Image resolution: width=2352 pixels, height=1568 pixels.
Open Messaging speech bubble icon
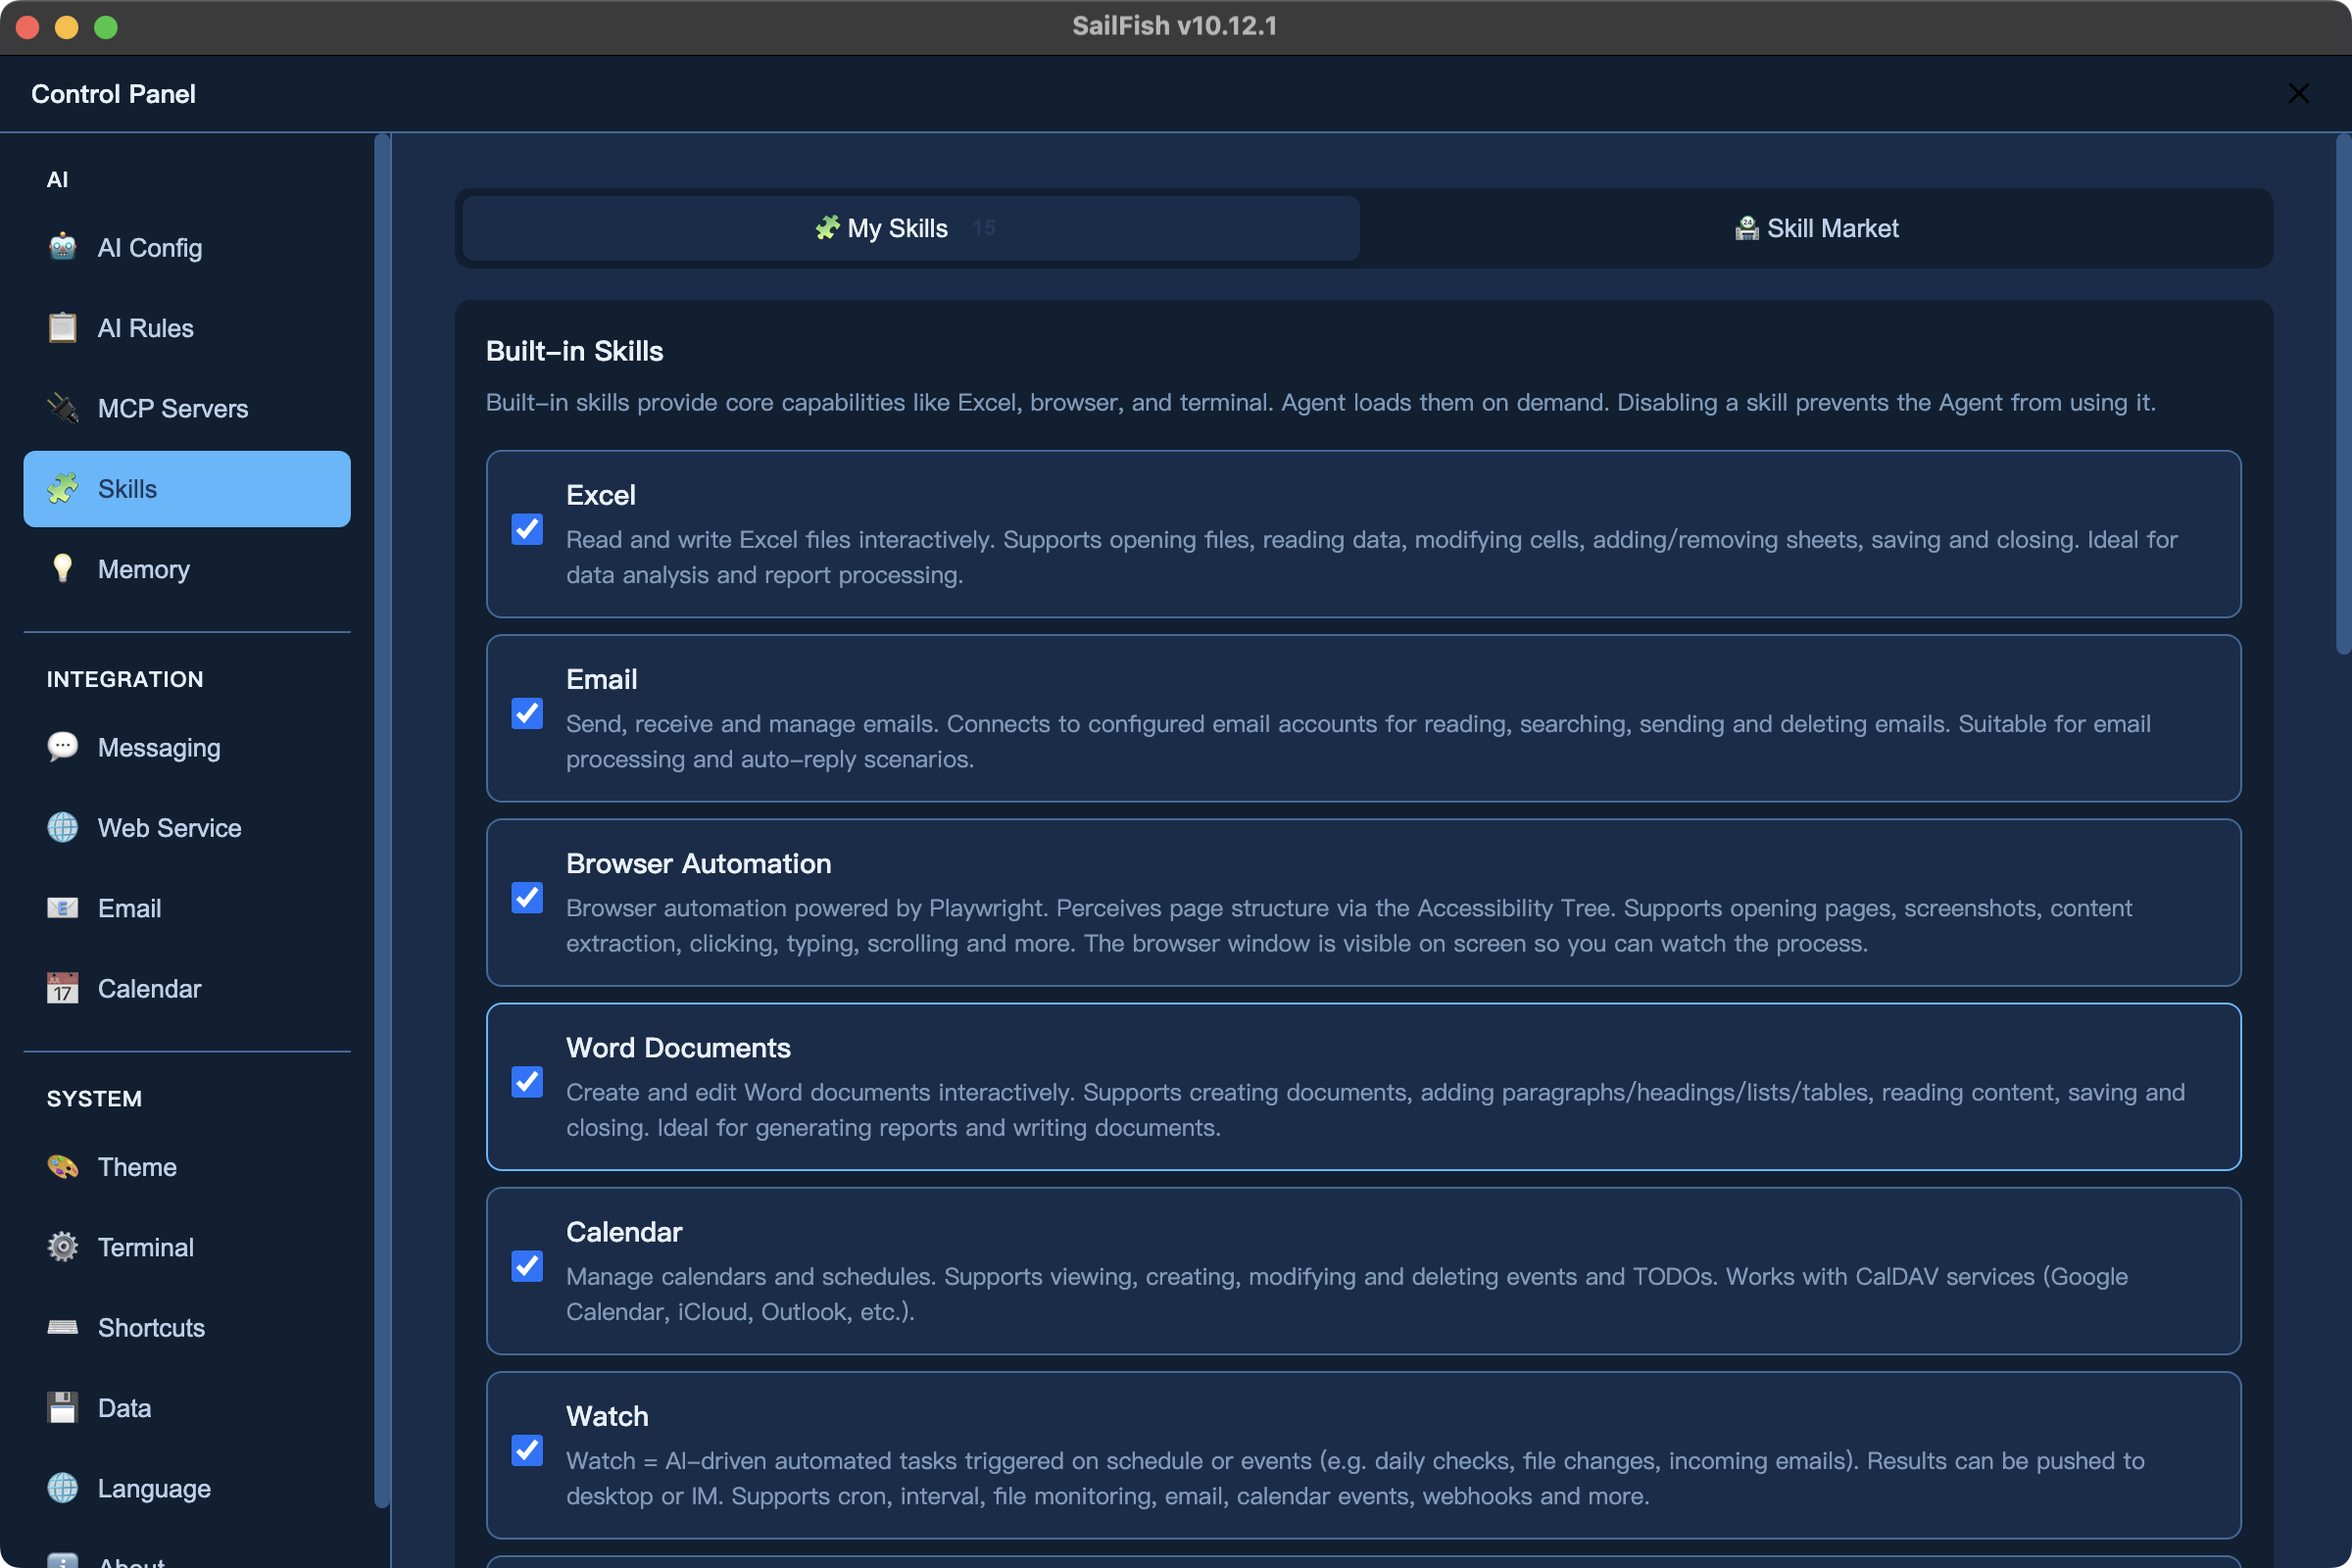(x=62, y=747)
